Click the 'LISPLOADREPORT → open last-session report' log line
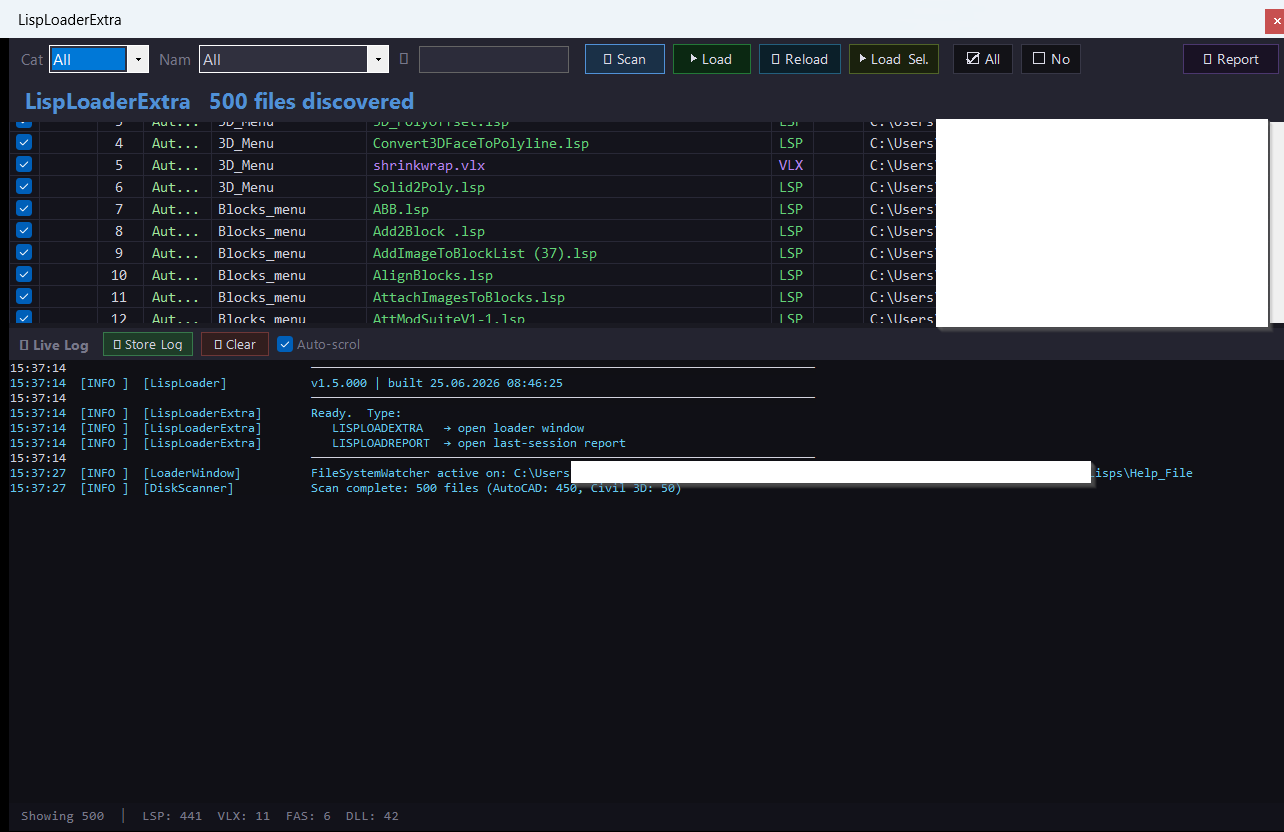 pyautogui.click(x=479, y=443)
